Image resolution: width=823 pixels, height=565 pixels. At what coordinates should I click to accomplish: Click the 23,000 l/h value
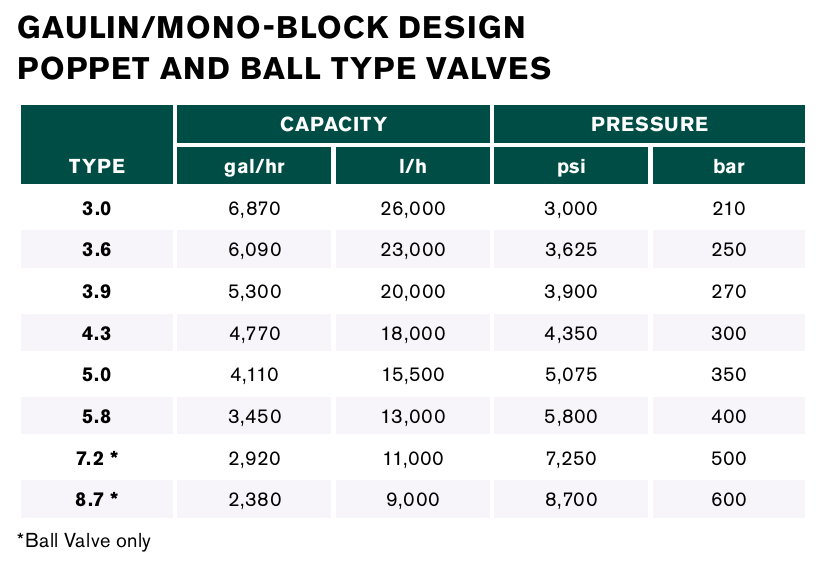tap(412, 250)
